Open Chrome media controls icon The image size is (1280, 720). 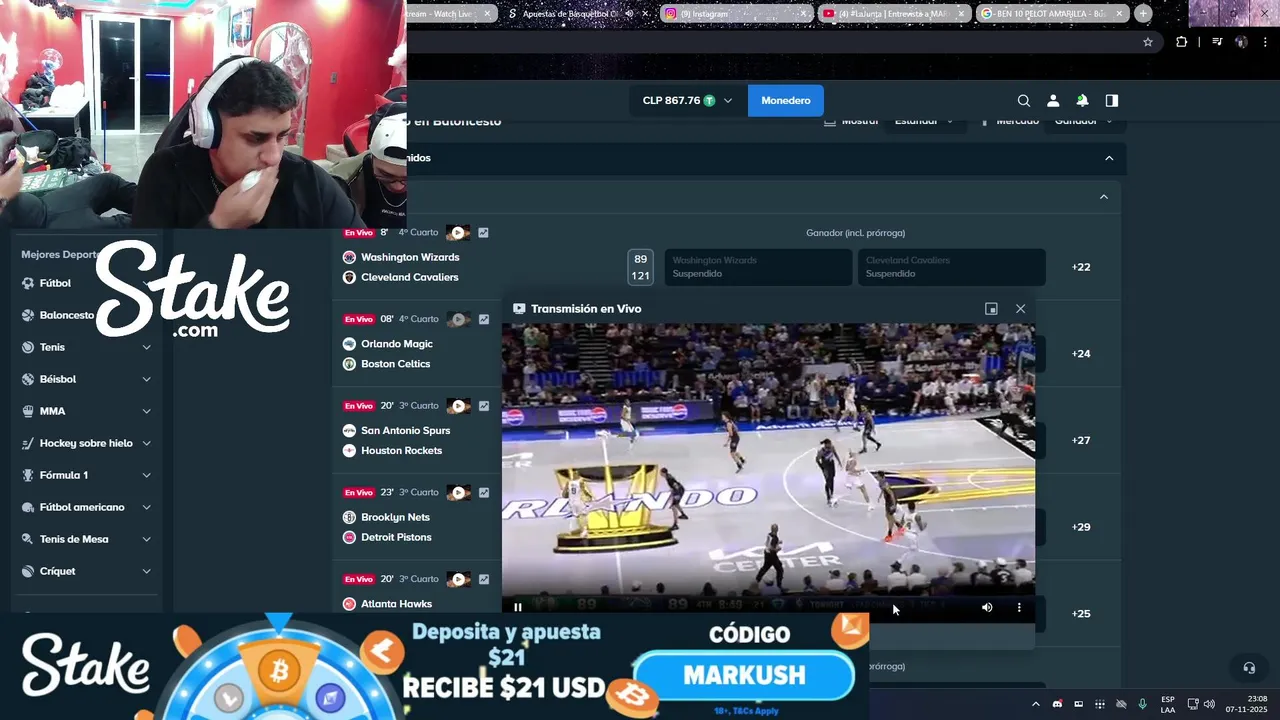tap(1217, 42)
